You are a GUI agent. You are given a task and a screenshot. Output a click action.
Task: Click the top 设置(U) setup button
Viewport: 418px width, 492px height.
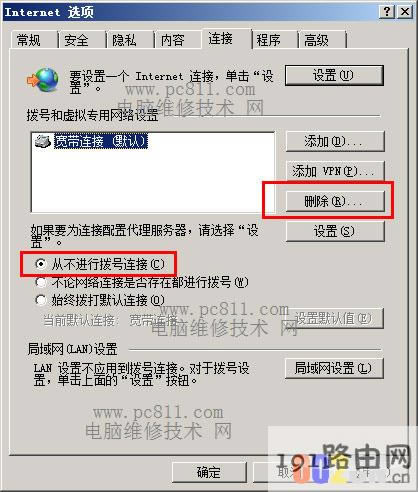[334, 75]
